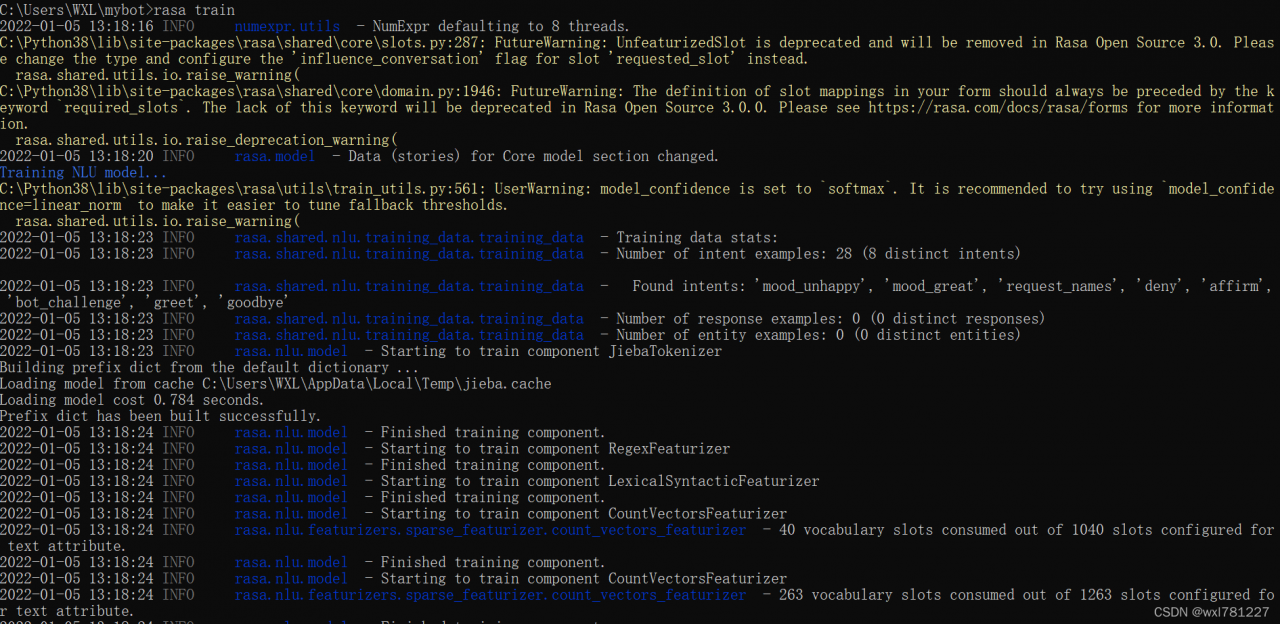Click the 'Training data stats:' text
The width and height of the screenshot is (1280, 624).
[x=697, y=238]
